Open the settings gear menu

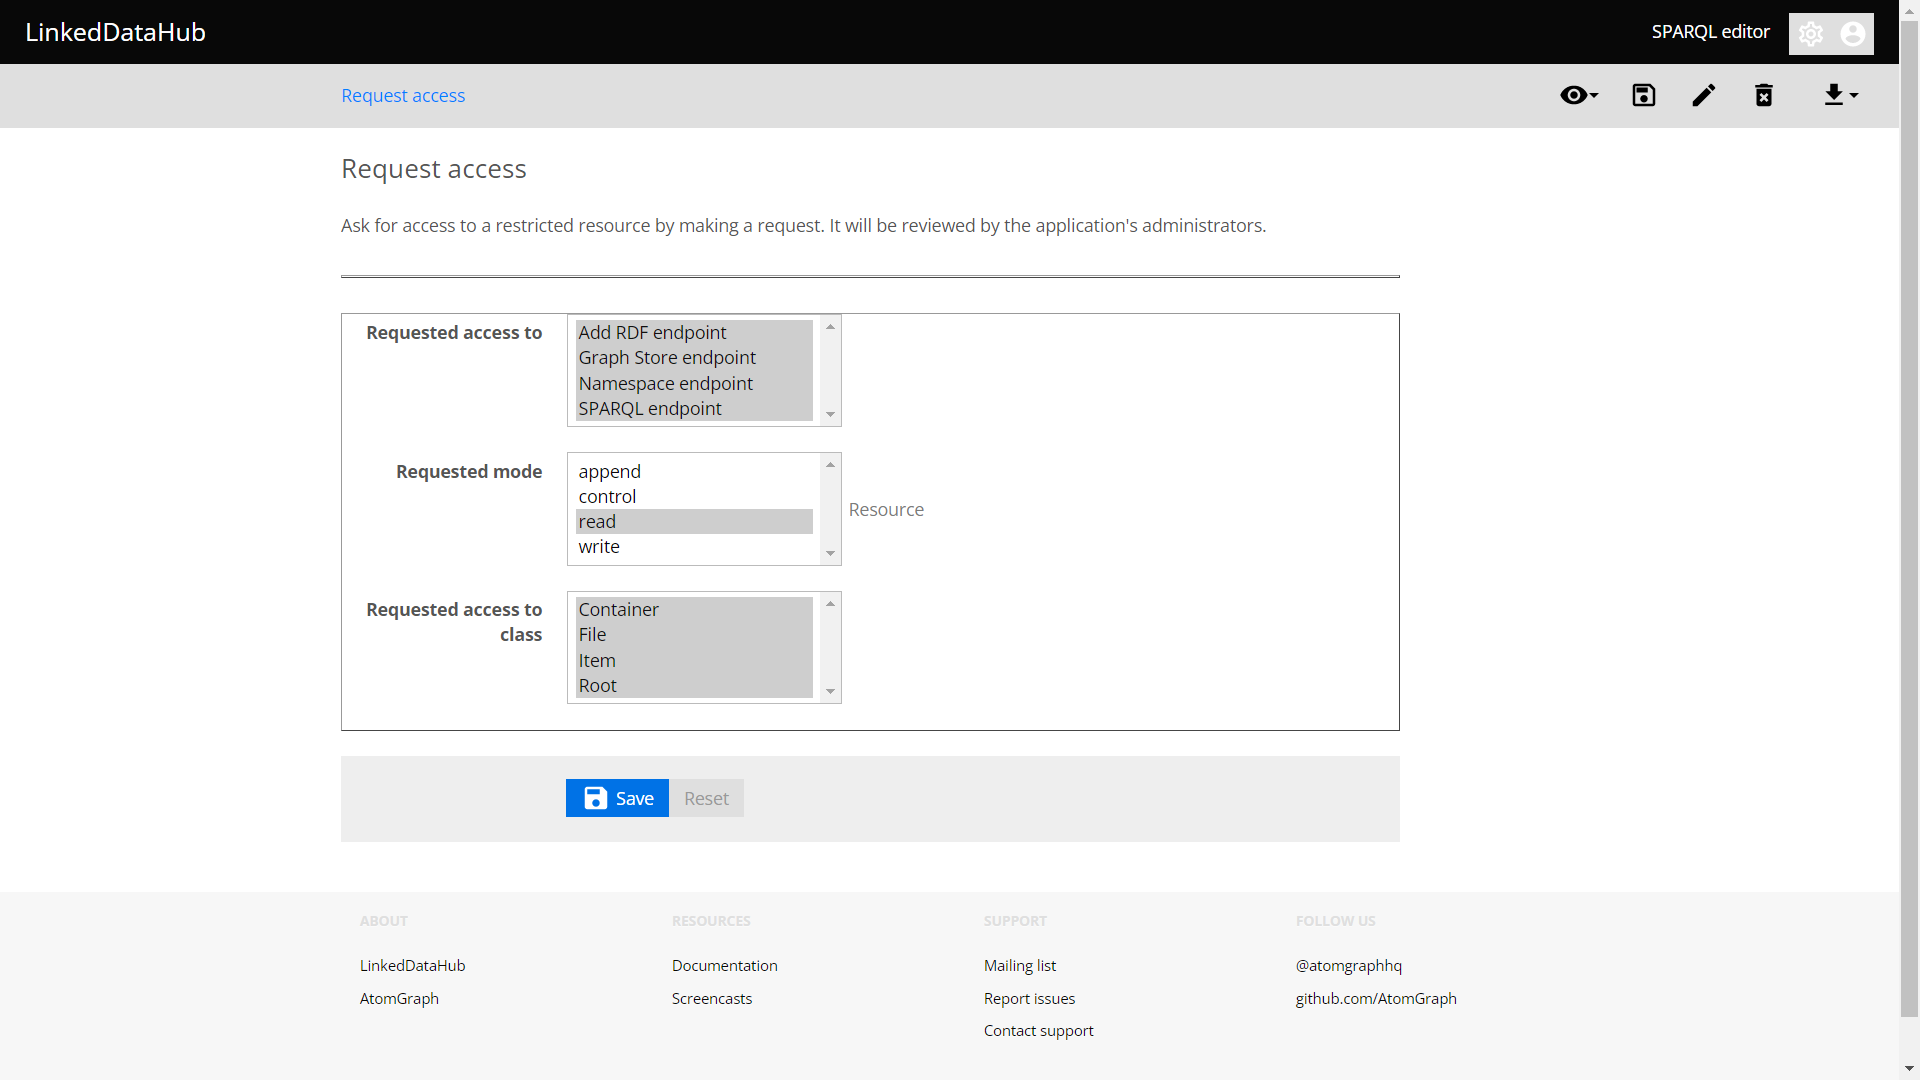(1811, 34)
